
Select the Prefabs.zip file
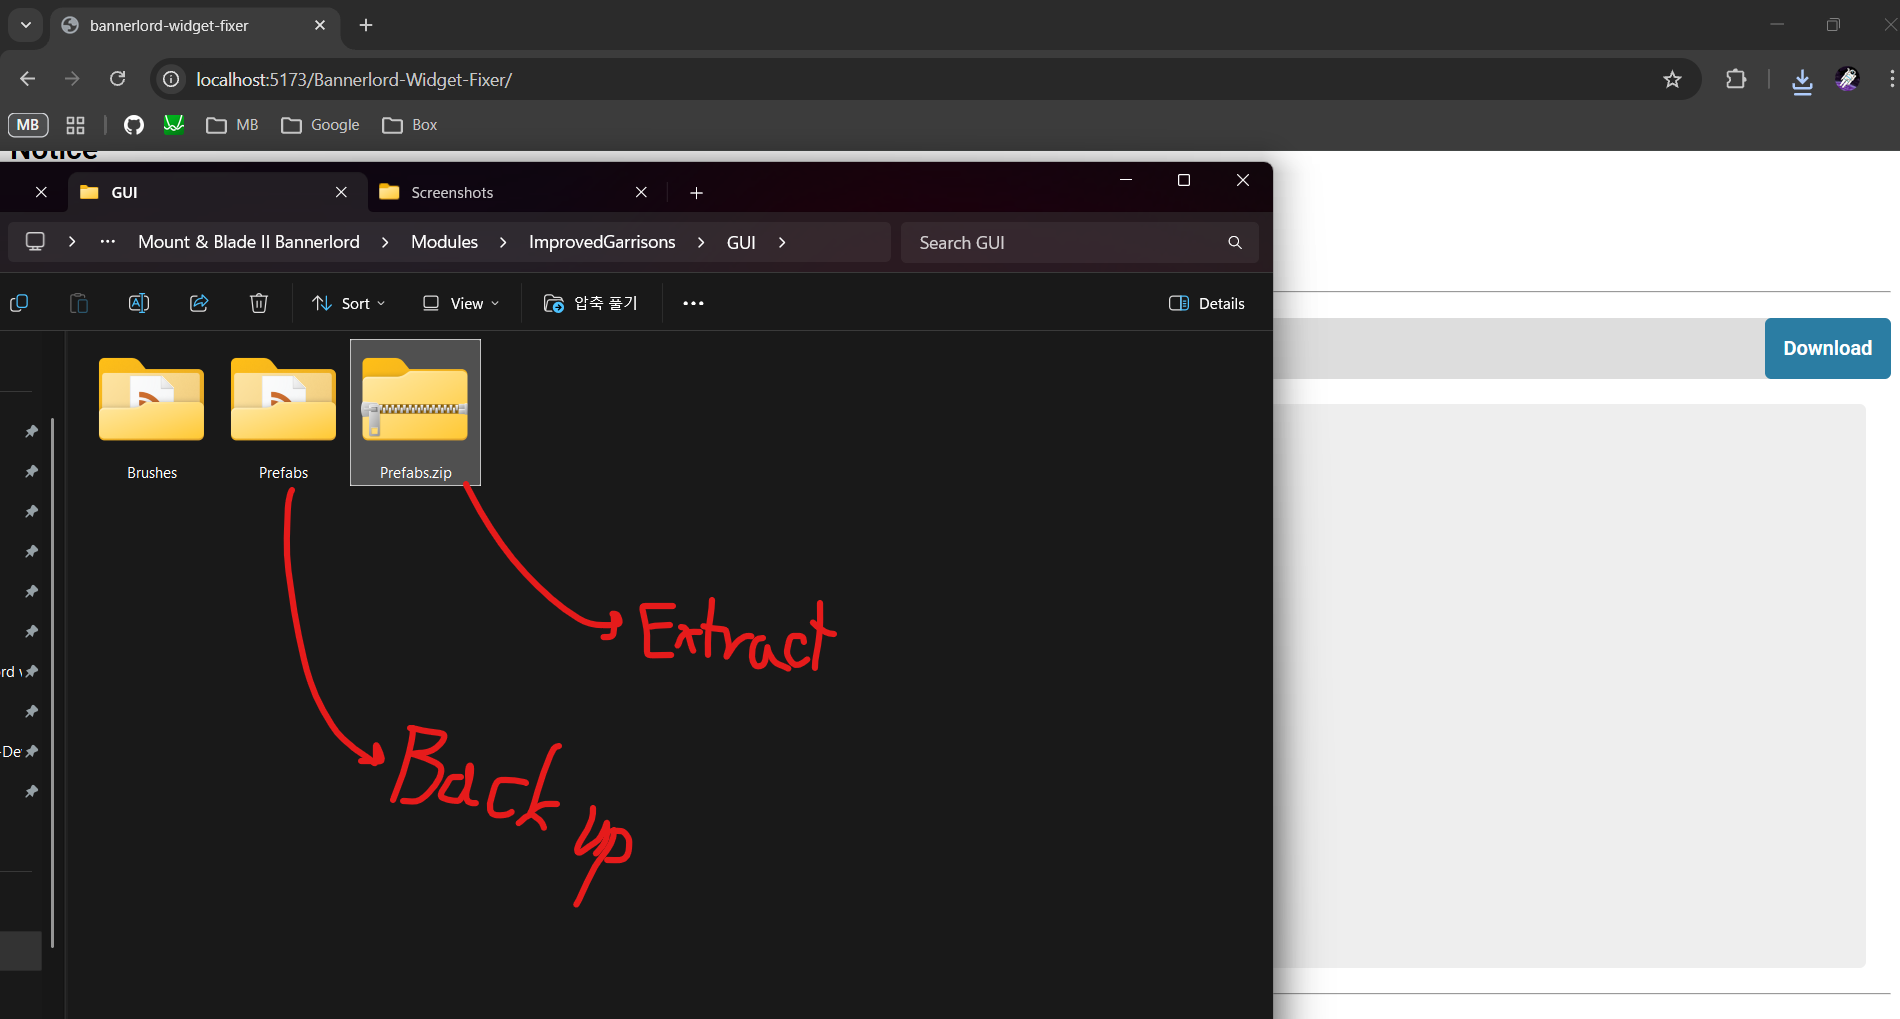tap(415, 412)
